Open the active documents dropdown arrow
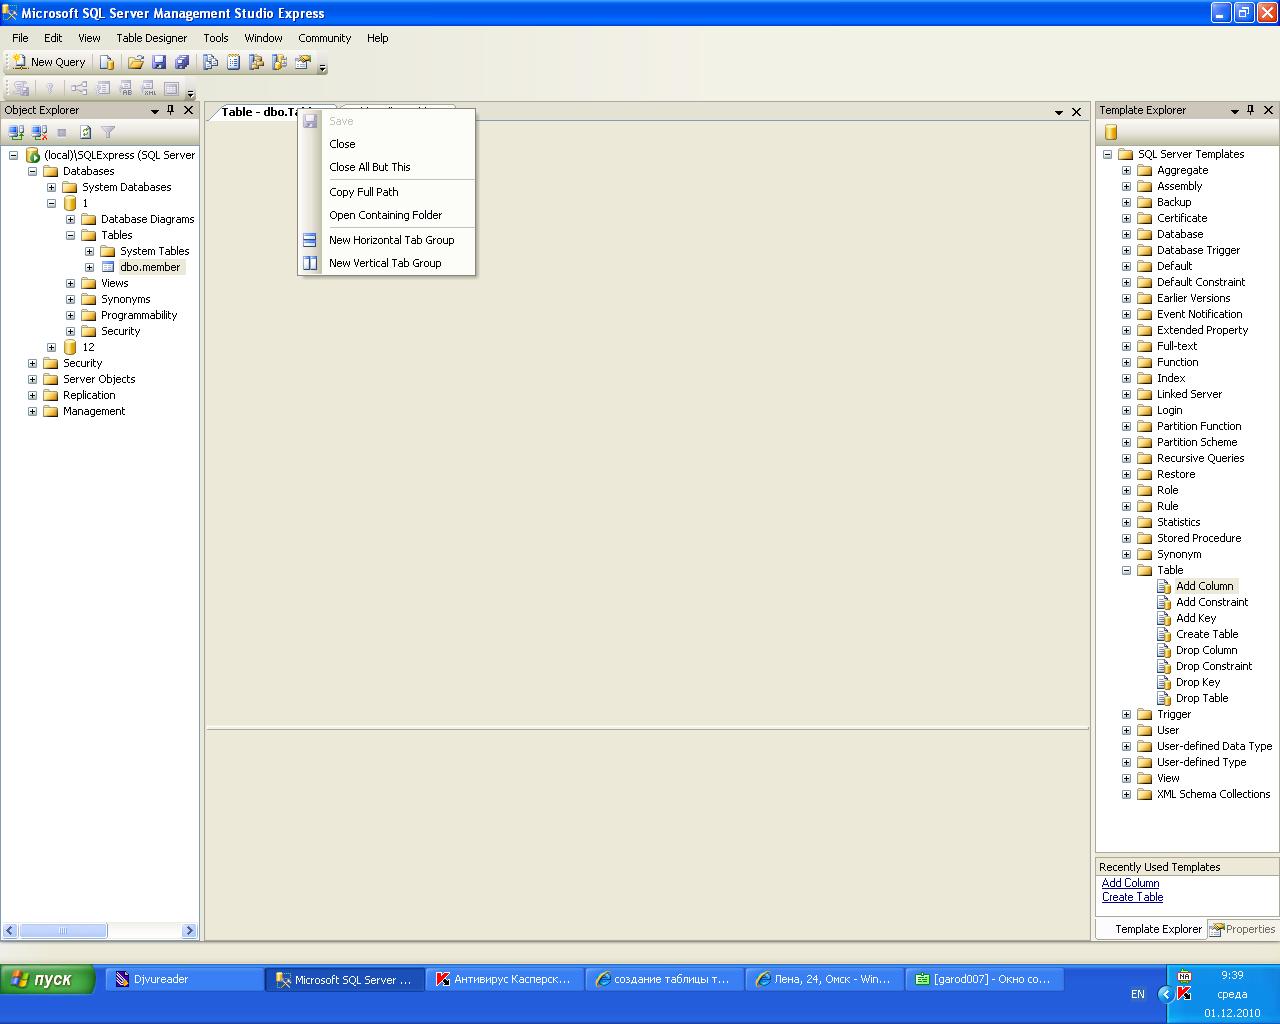The width and height of the screenshot is (1280, 1024). coord(1059,112)
